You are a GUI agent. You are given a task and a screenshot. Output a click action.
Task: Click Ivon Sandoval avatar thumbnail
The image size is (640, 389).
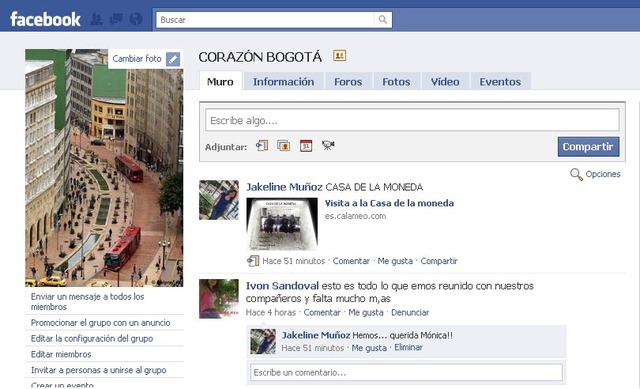(x=219, y=299)
